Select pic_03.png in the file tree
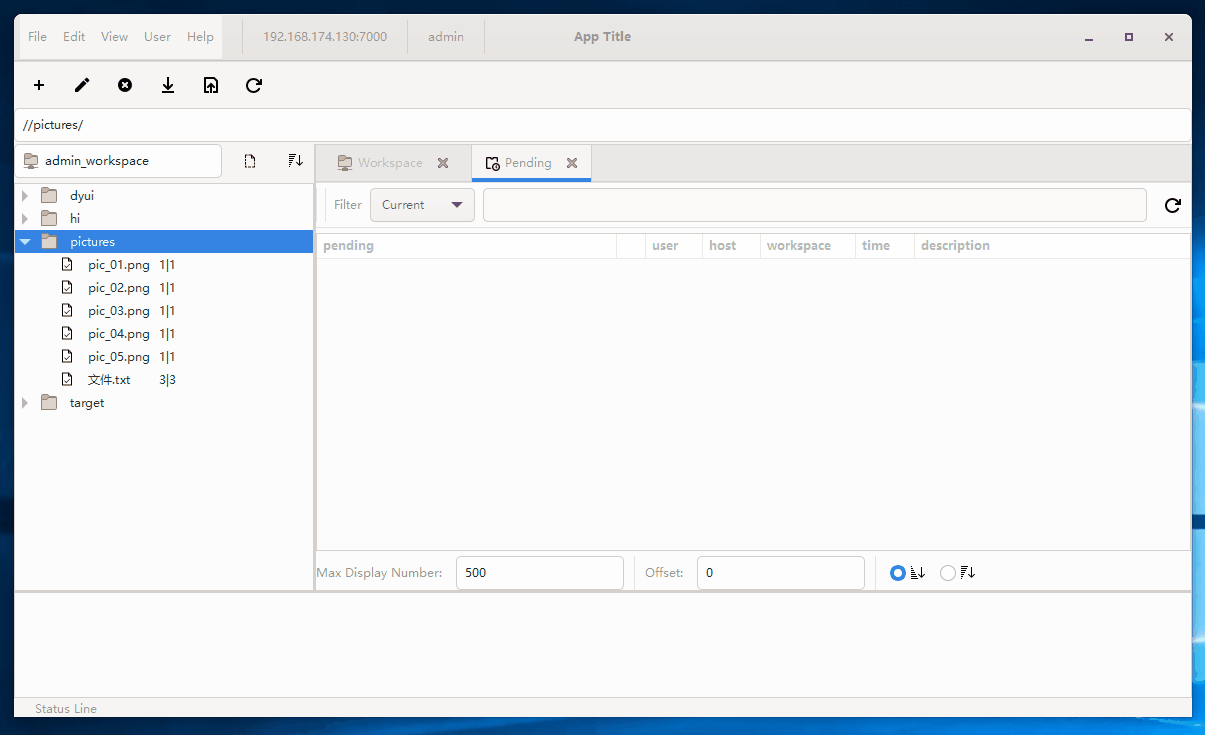Viewport: 1205px width, 735px height. 118,311
